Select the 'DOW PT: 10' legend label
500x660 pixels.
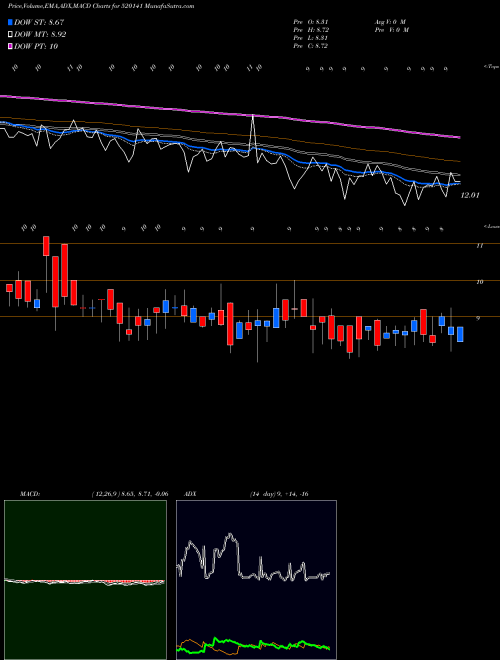[x=36, y=46]
